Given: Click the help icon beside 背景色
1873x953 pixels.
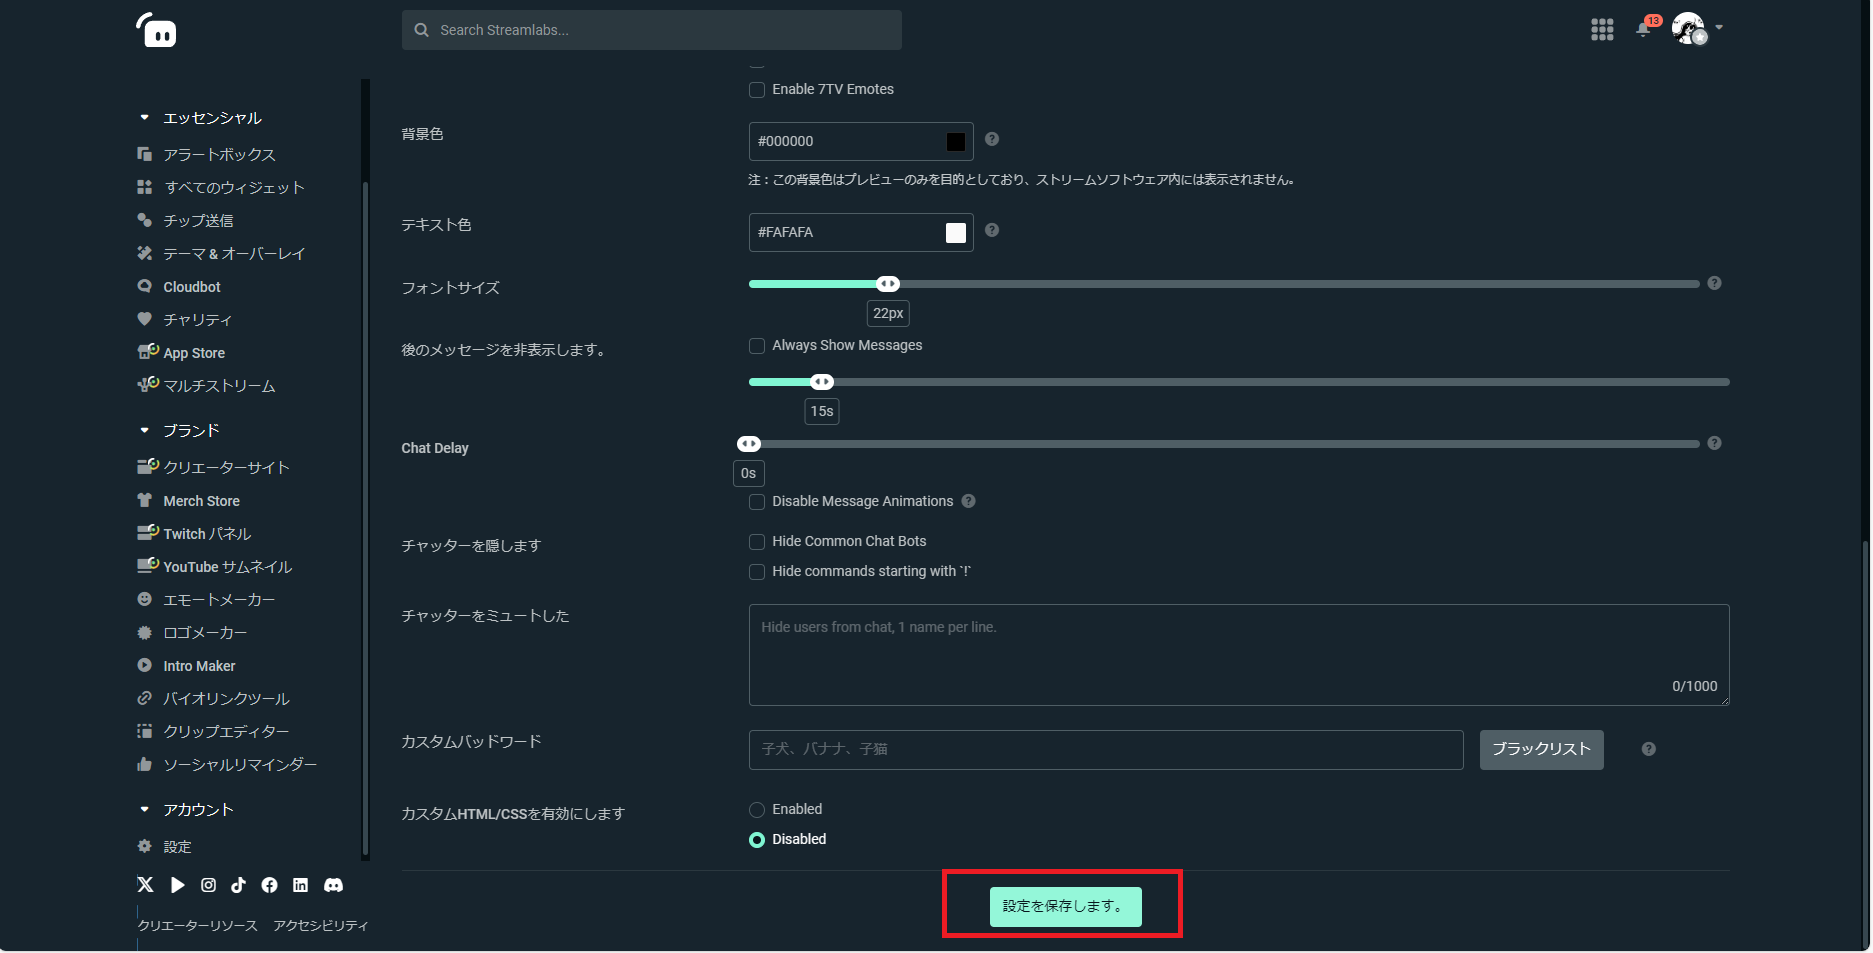Looking at the screenshot, I should coord(992,139).
